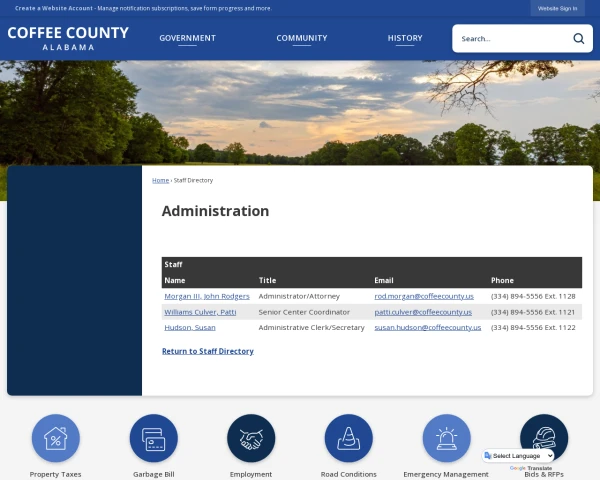Open the History menu
The image size is (600, 480).
click(405, 38)
